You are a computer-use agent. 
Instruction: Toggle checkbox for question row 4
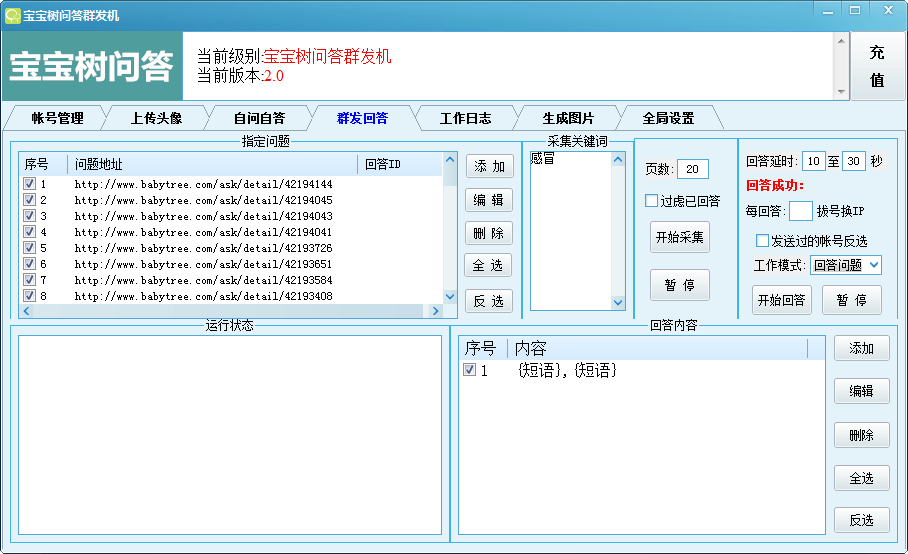pyautogui.click(x=30, y=232)
